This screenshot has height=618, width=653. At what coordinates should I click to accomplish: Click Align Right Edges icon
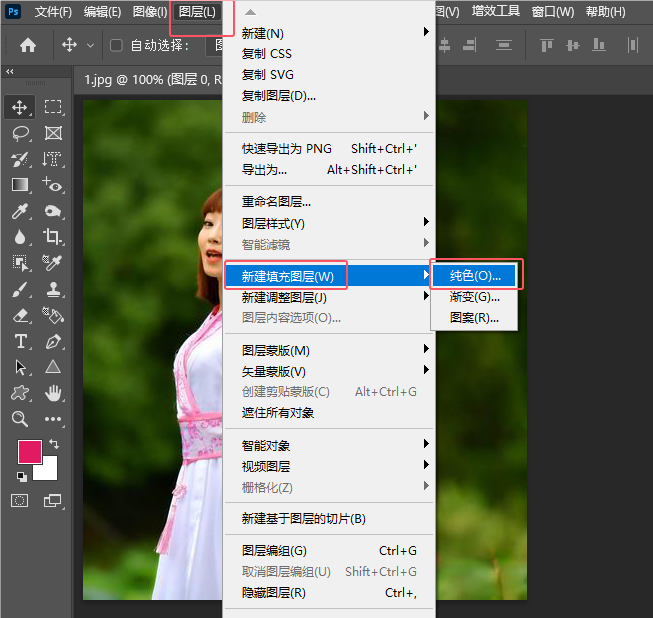pyautogui.click(x=469, y=45)
